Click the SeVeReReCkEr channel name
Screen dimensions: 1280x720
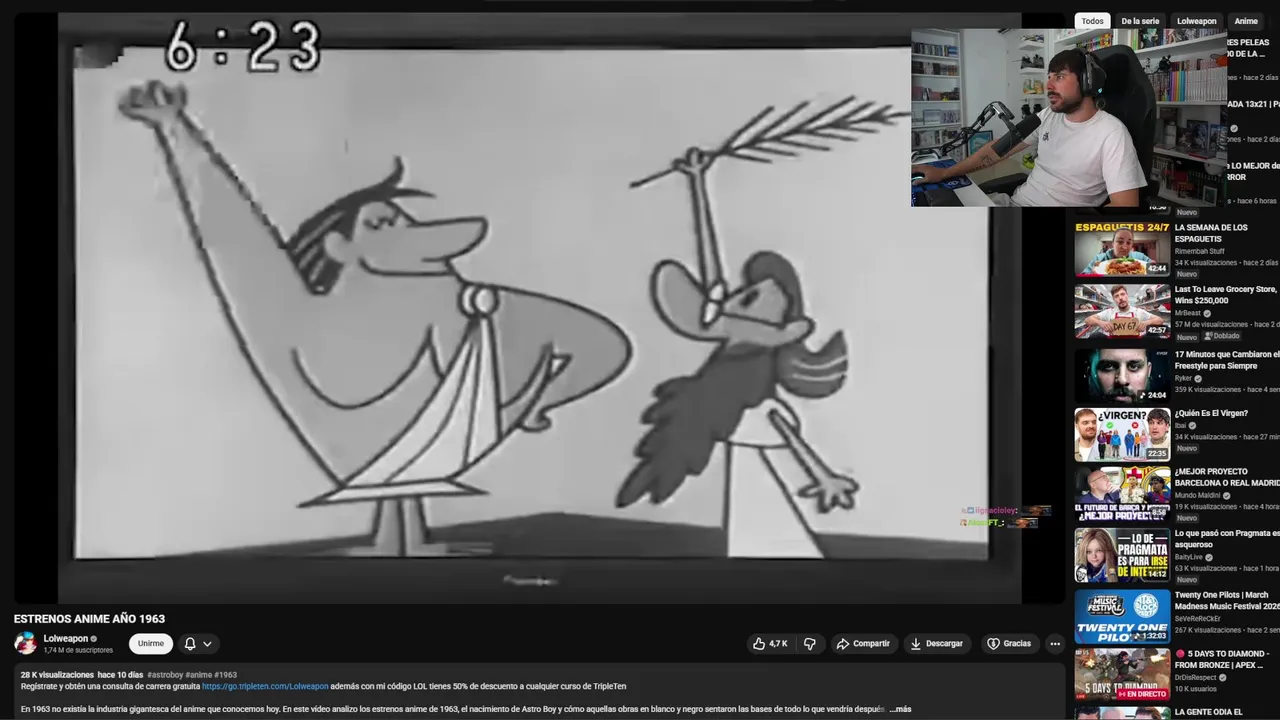(x=1198, y=618)
